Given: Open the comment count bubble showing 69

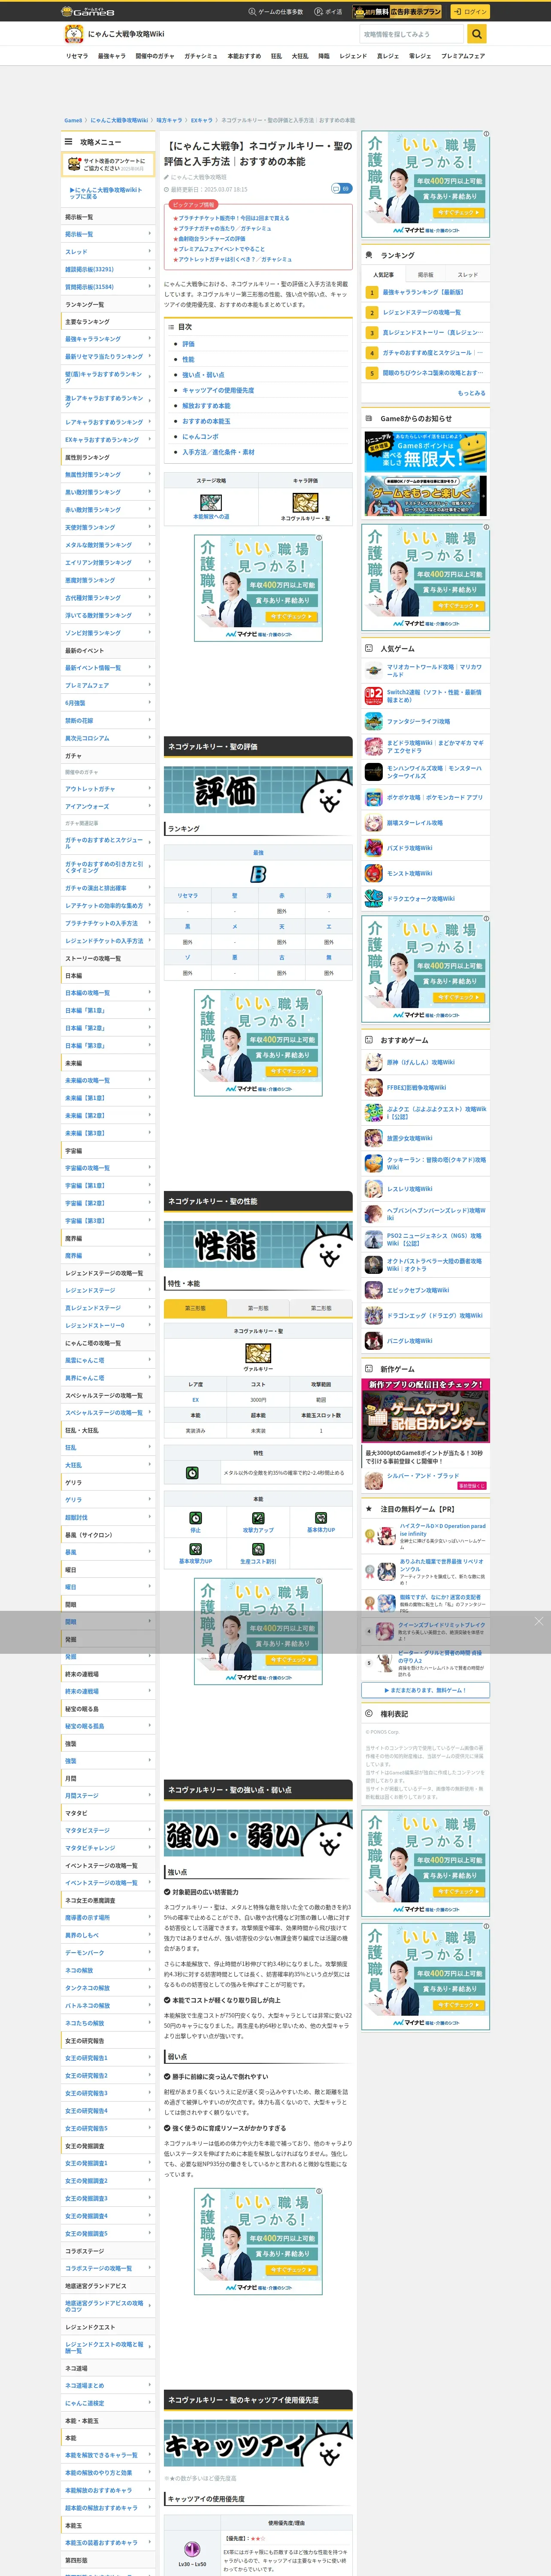Looking at the screenshot, I should click(x=341, y=188).
